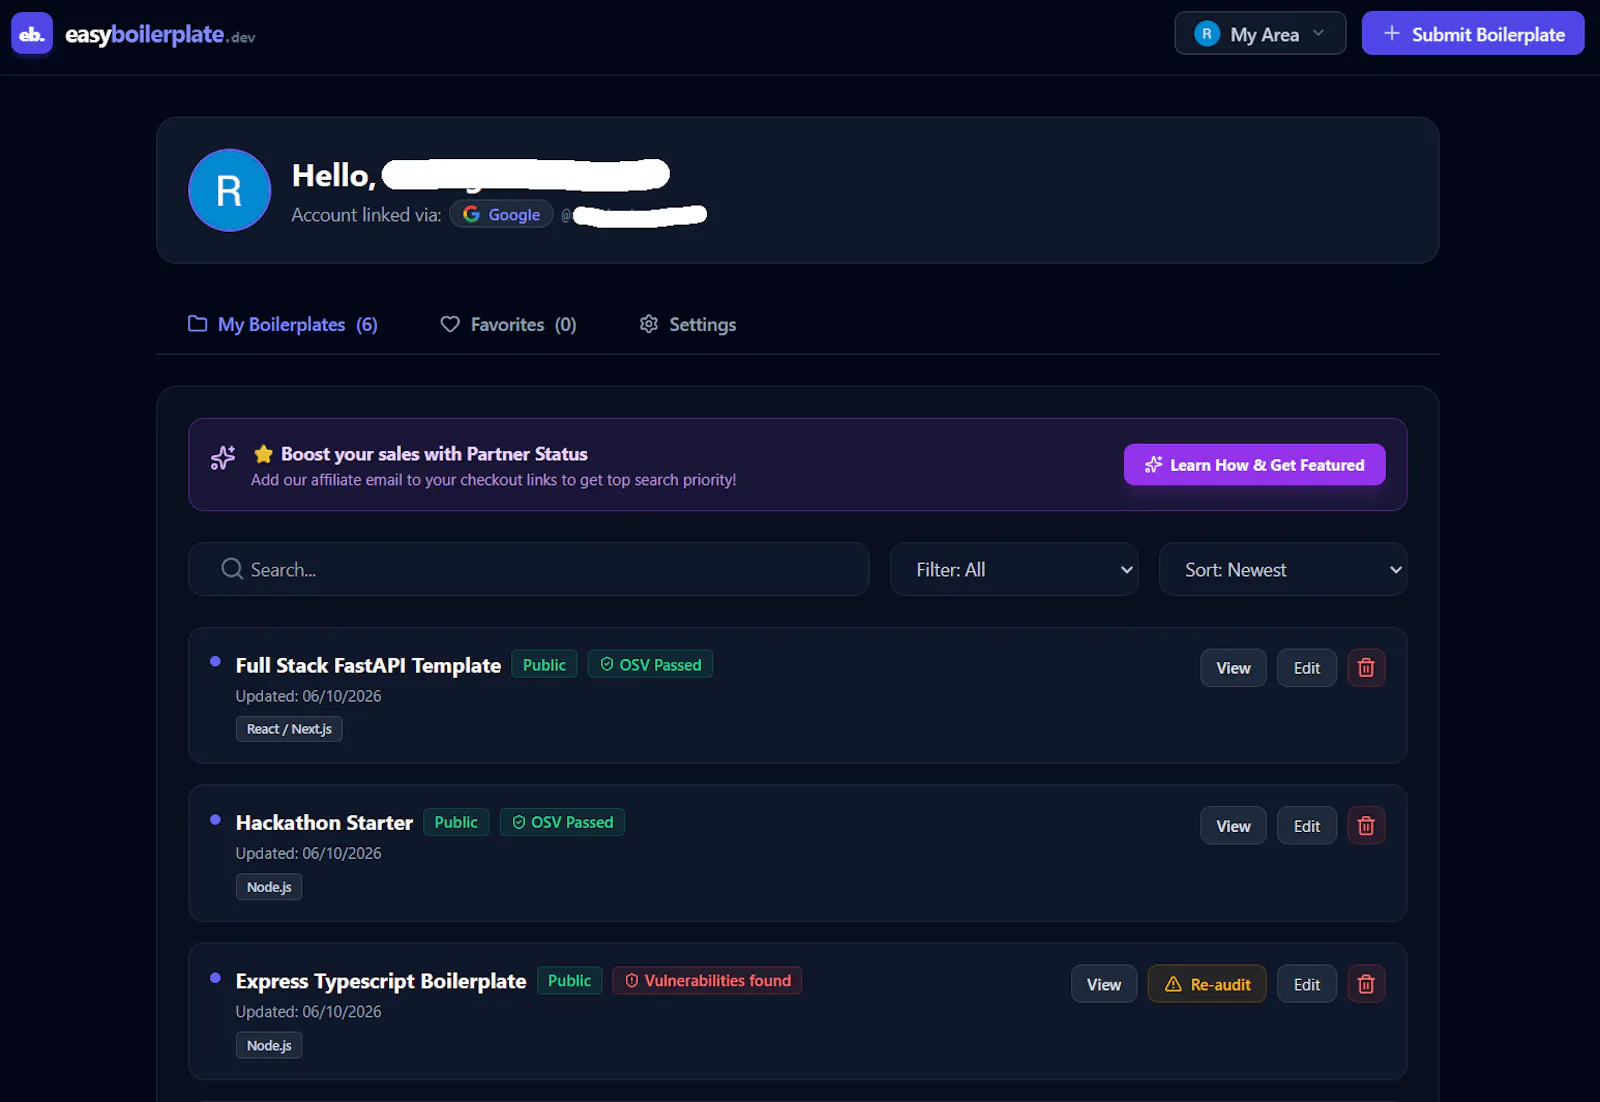This screenshot has width=1600, height=1102.
Task: Click the sparkle icon in the Partner Status banner
Action: click(x=223, y=458)
